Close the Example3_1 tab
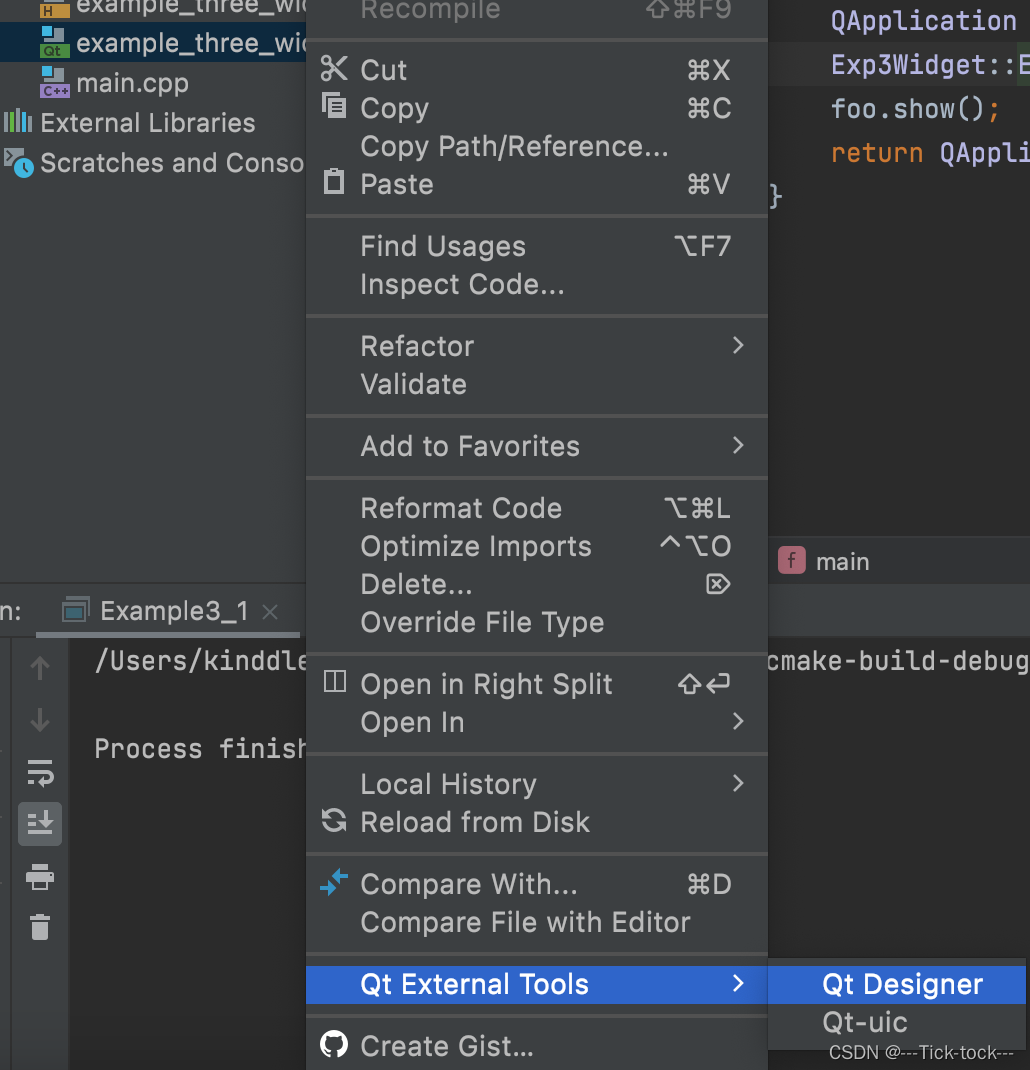The image size is (1030, 1070). coord(269,611)
